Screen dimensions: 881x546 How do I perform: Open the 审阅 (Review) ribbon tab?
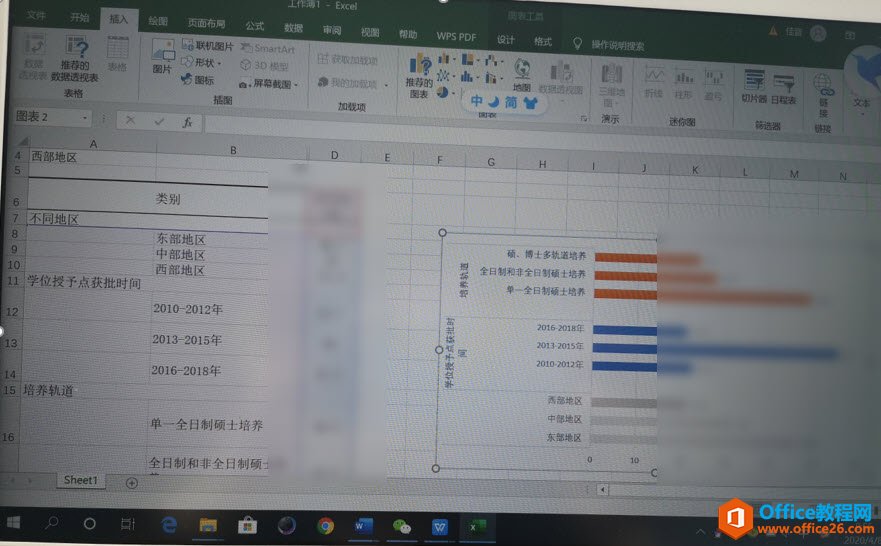(x=331, y=30)
